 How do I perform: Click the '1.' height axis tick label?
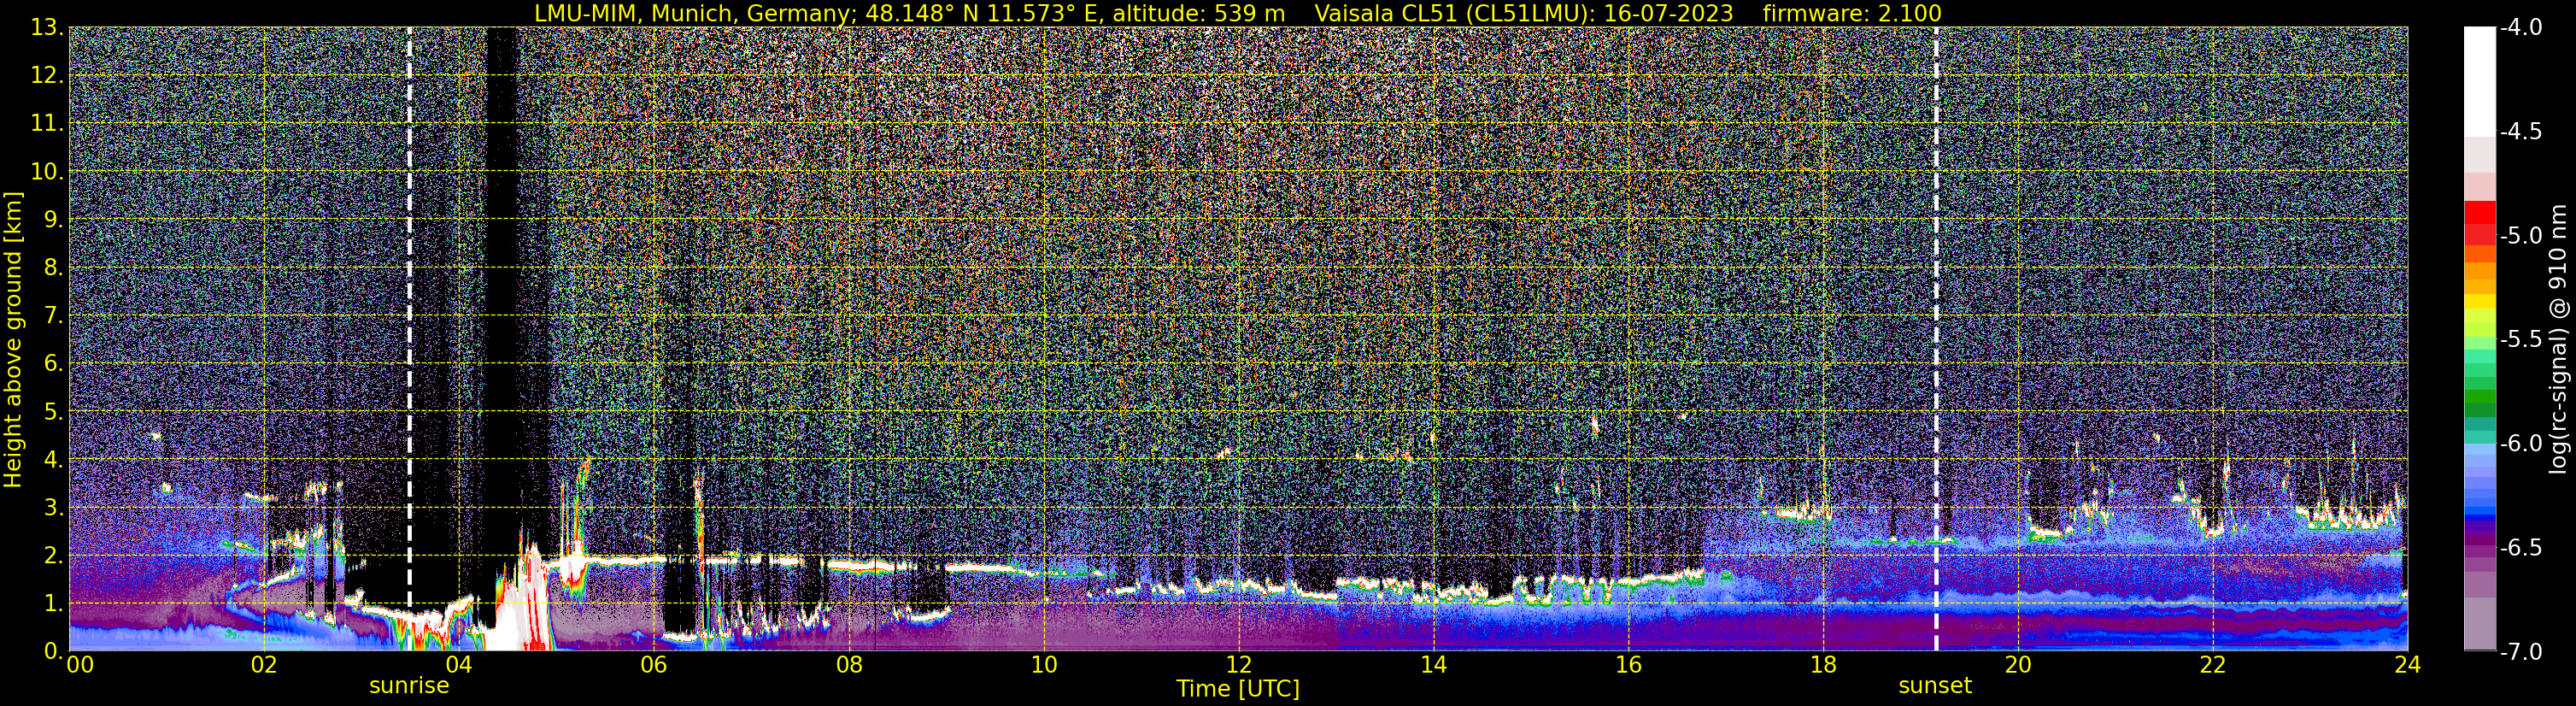[54, 603]
